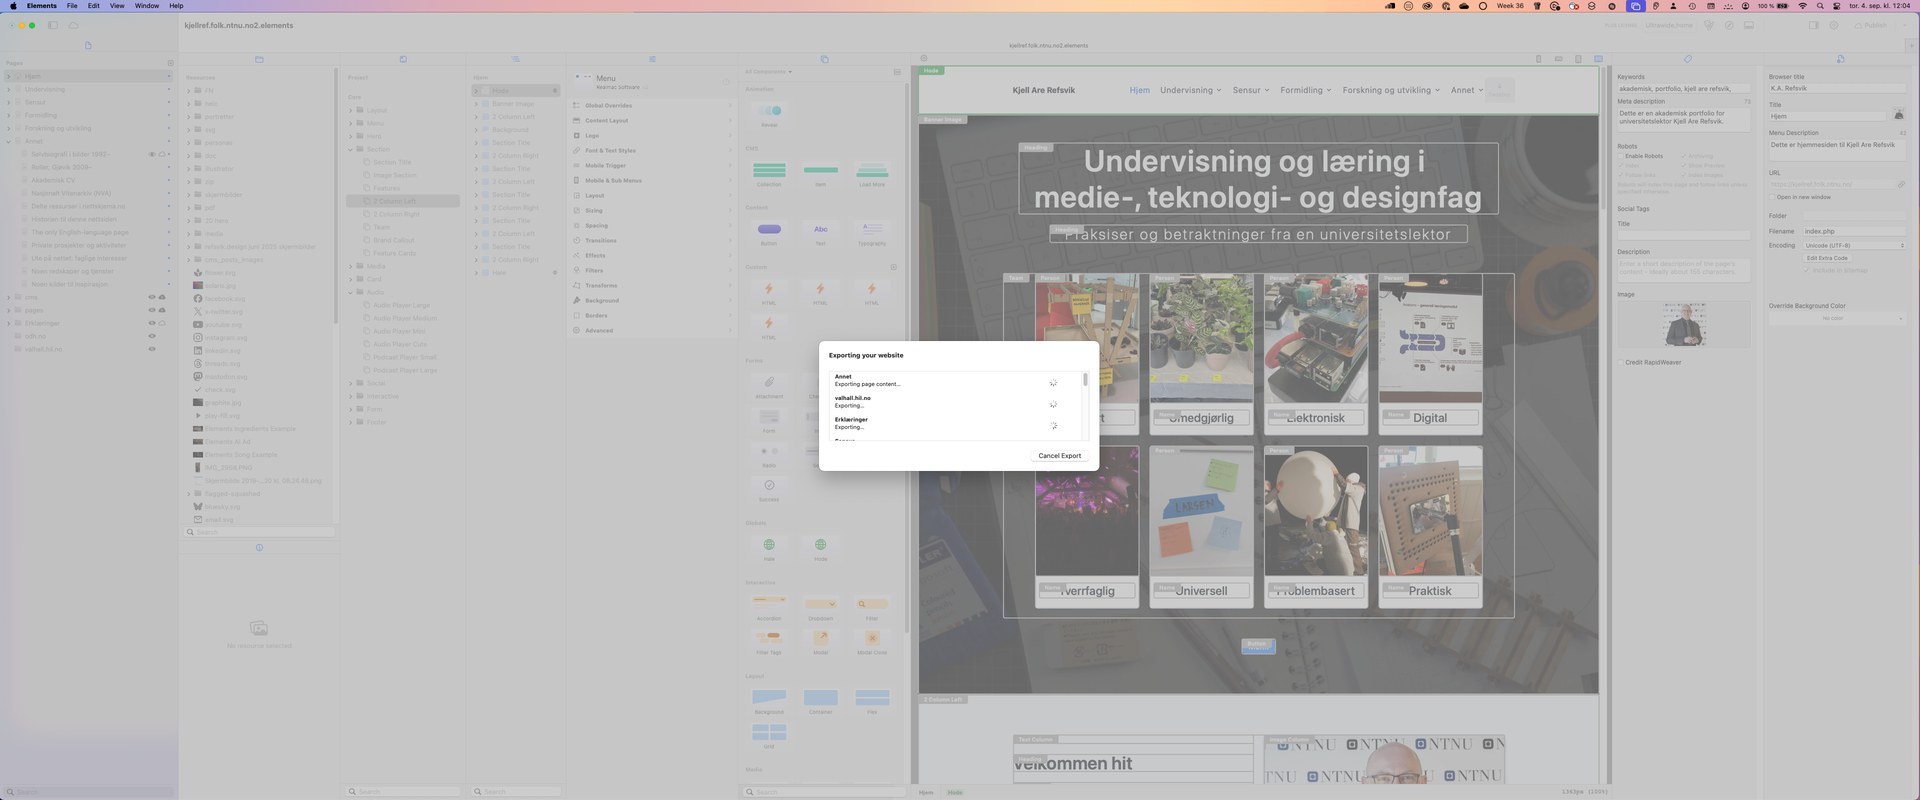Image resolution: width=1920 pixels, height=800 pixels.
Task: Collapse the Section folder in the Project list
Action: click(351, 149)
